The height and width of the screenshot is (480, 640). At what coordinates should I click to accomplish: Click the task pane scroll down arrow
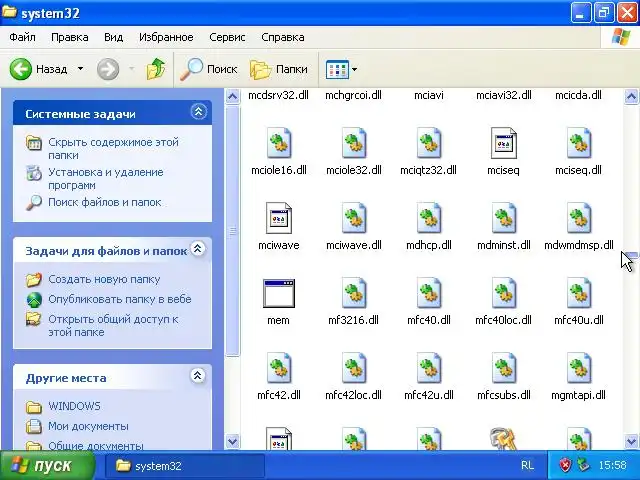click(232, 441)
